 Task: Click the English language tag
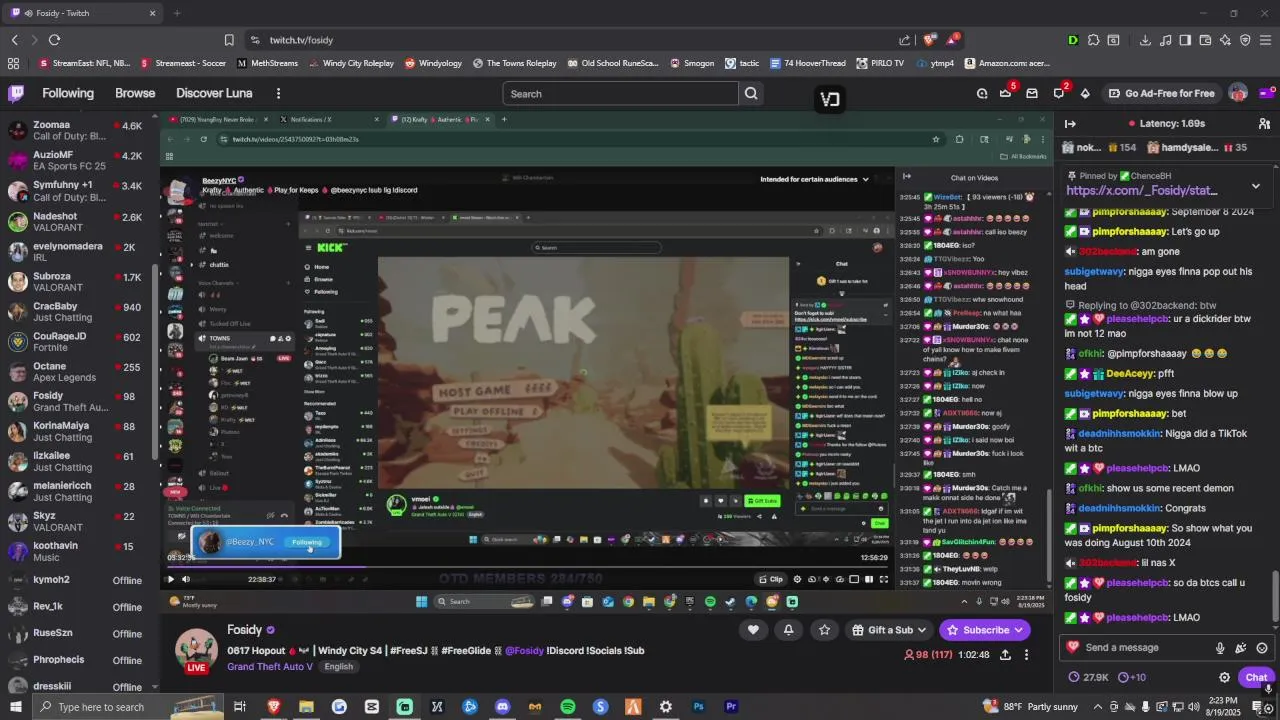tap(338, 667)
